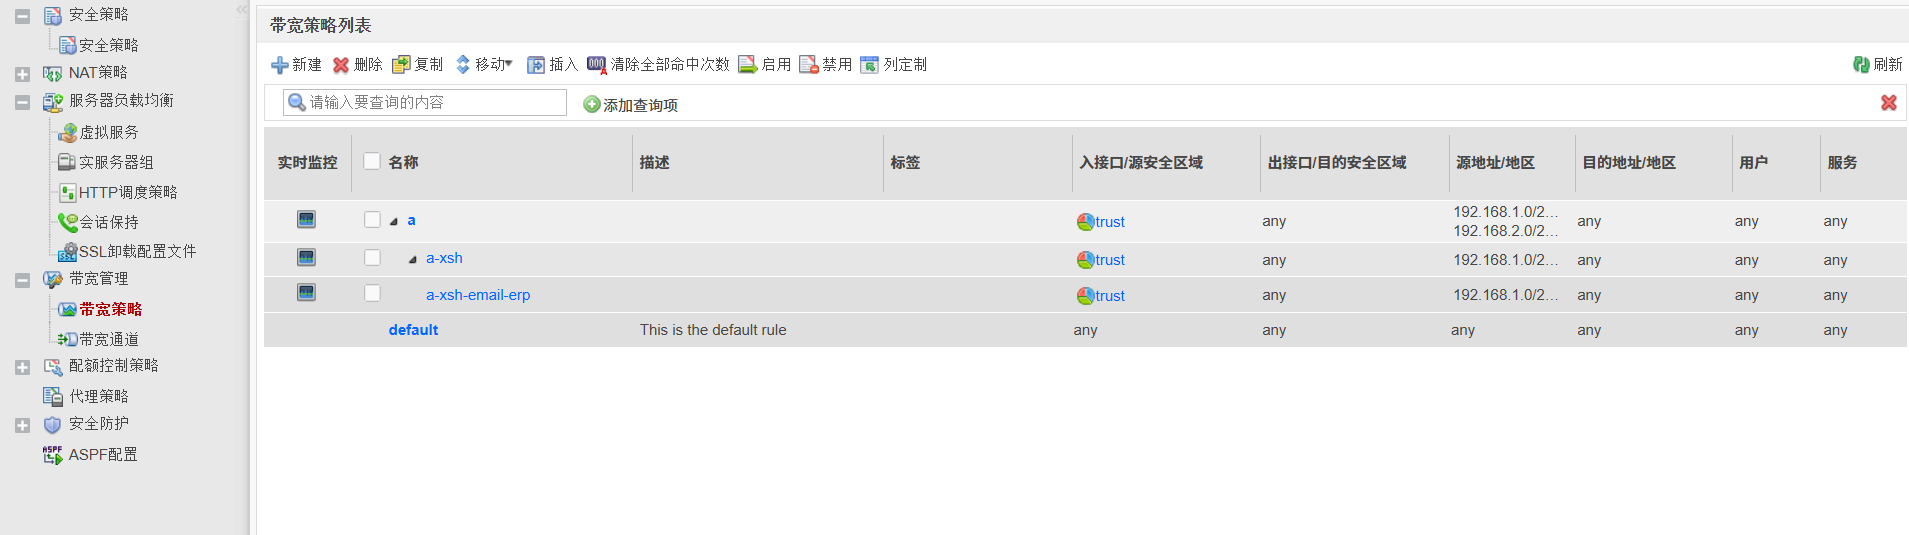Expand the NAT策略 tree node
The width and height of the screenshot is (1909, 535).
[22, 74]
